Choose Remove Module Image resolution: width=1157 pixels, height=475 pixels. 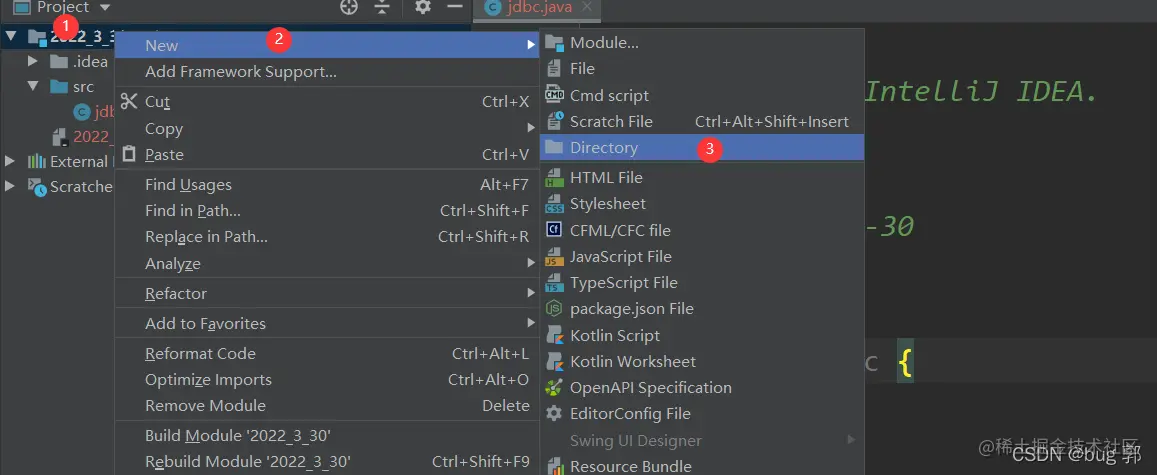[326, 405]
